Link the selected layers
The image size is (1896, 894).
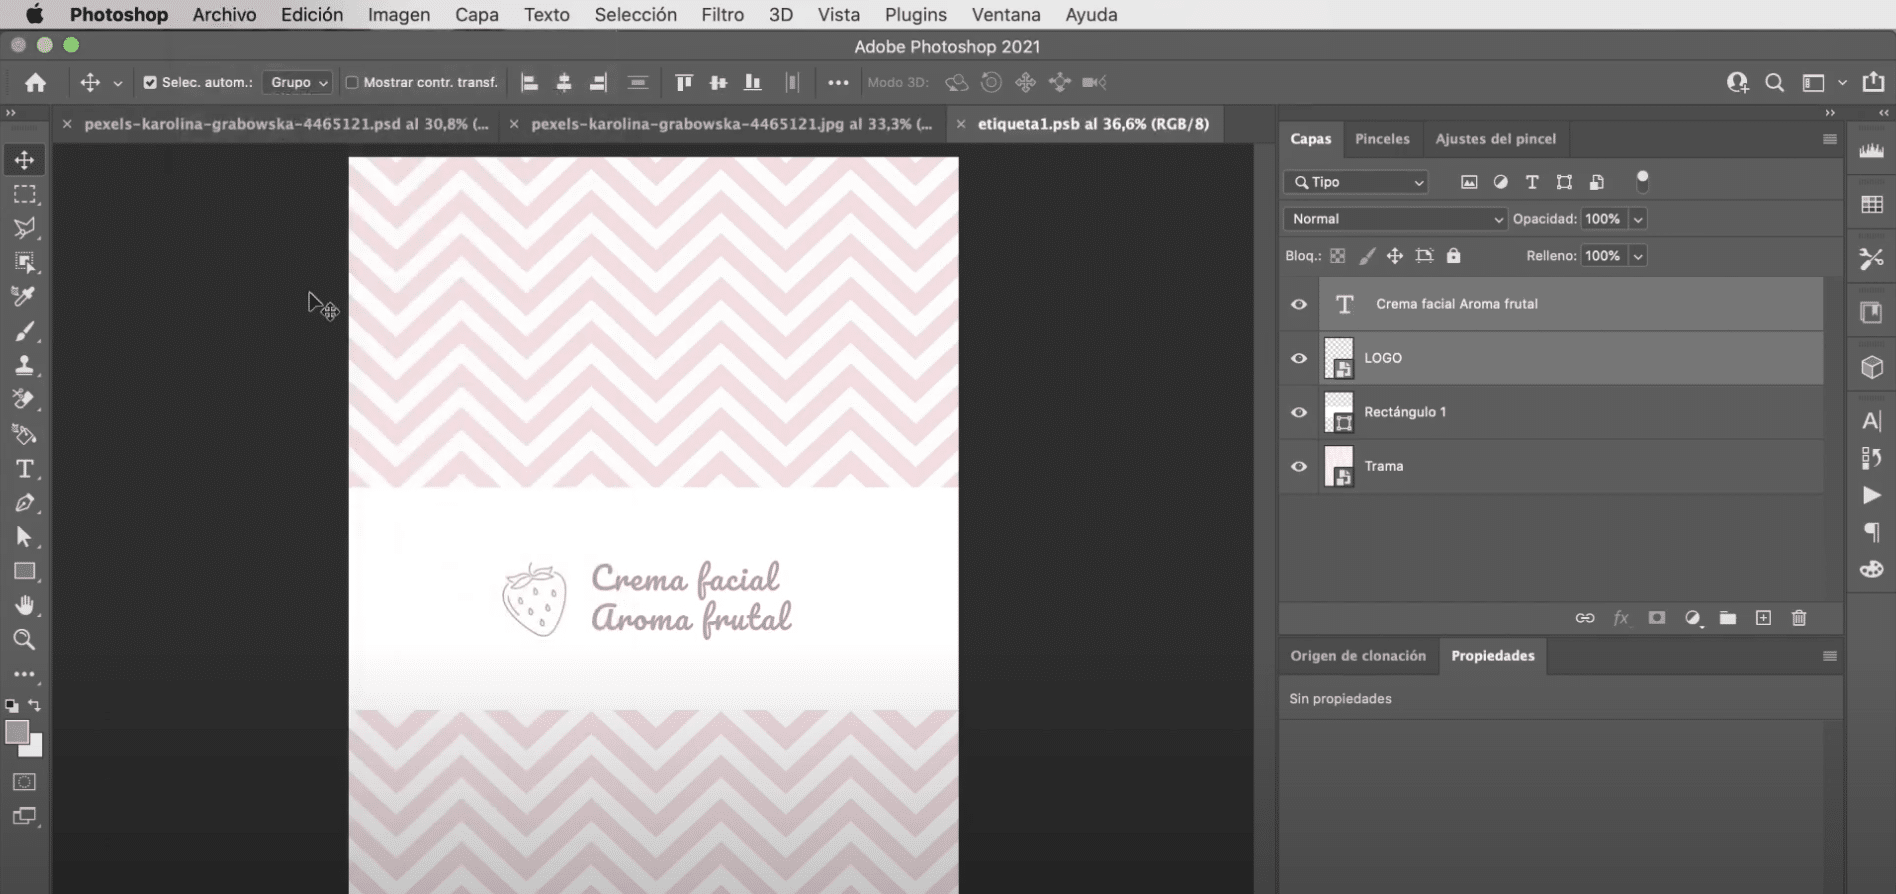pyautogui.click(x=1585, y=618)
